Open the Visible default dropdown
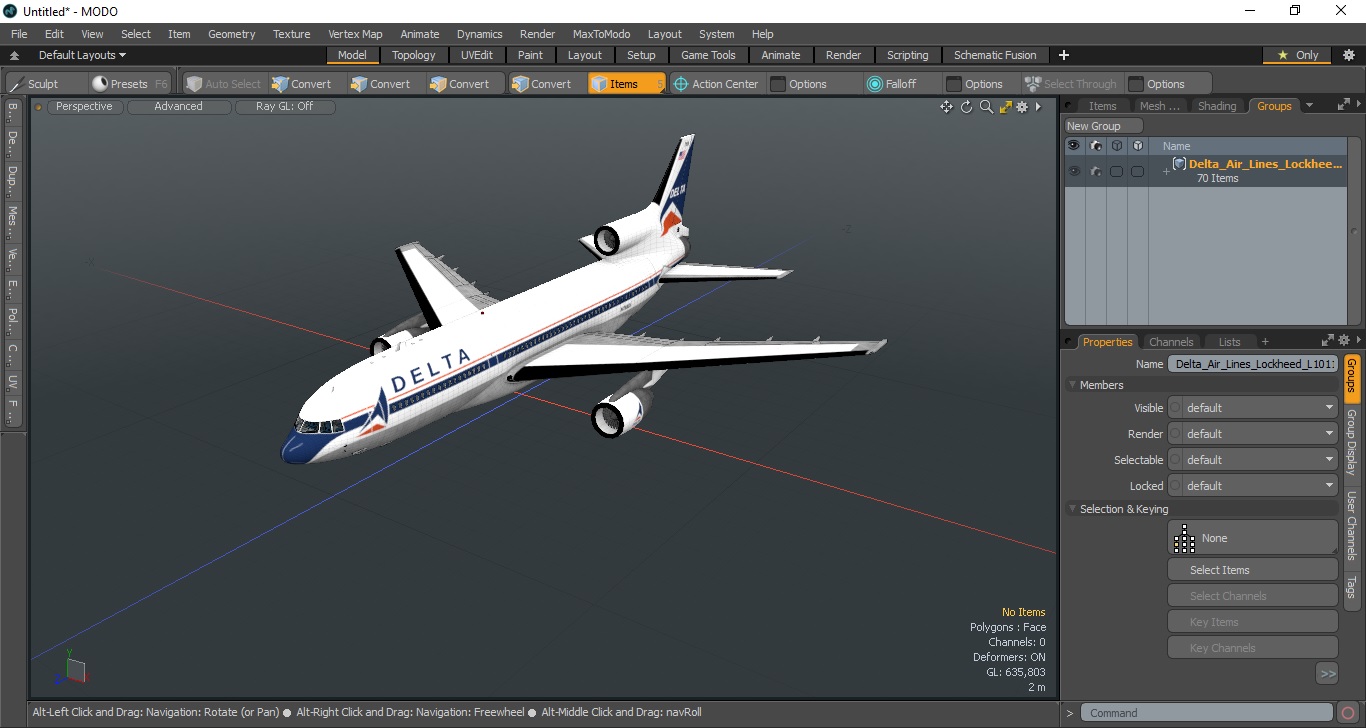 pos(1253,408)
